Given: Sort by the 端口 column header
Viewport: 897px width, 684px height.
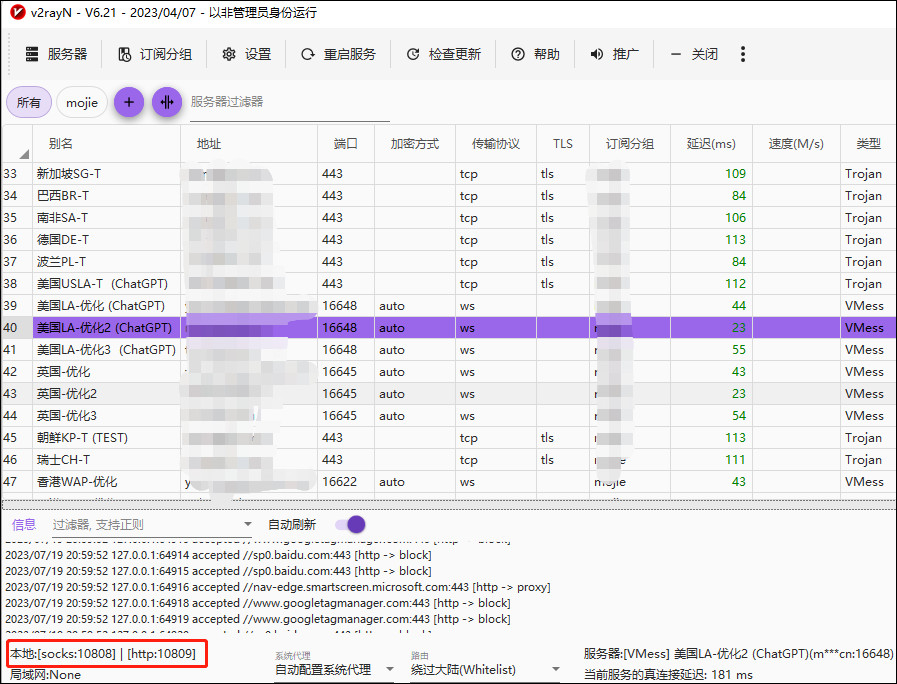Looking at the screenshot, I should point(346,144).
